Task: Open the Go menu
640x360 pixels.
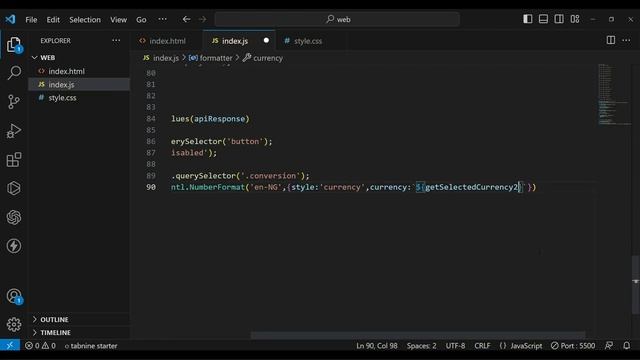Action: [141, 20]
